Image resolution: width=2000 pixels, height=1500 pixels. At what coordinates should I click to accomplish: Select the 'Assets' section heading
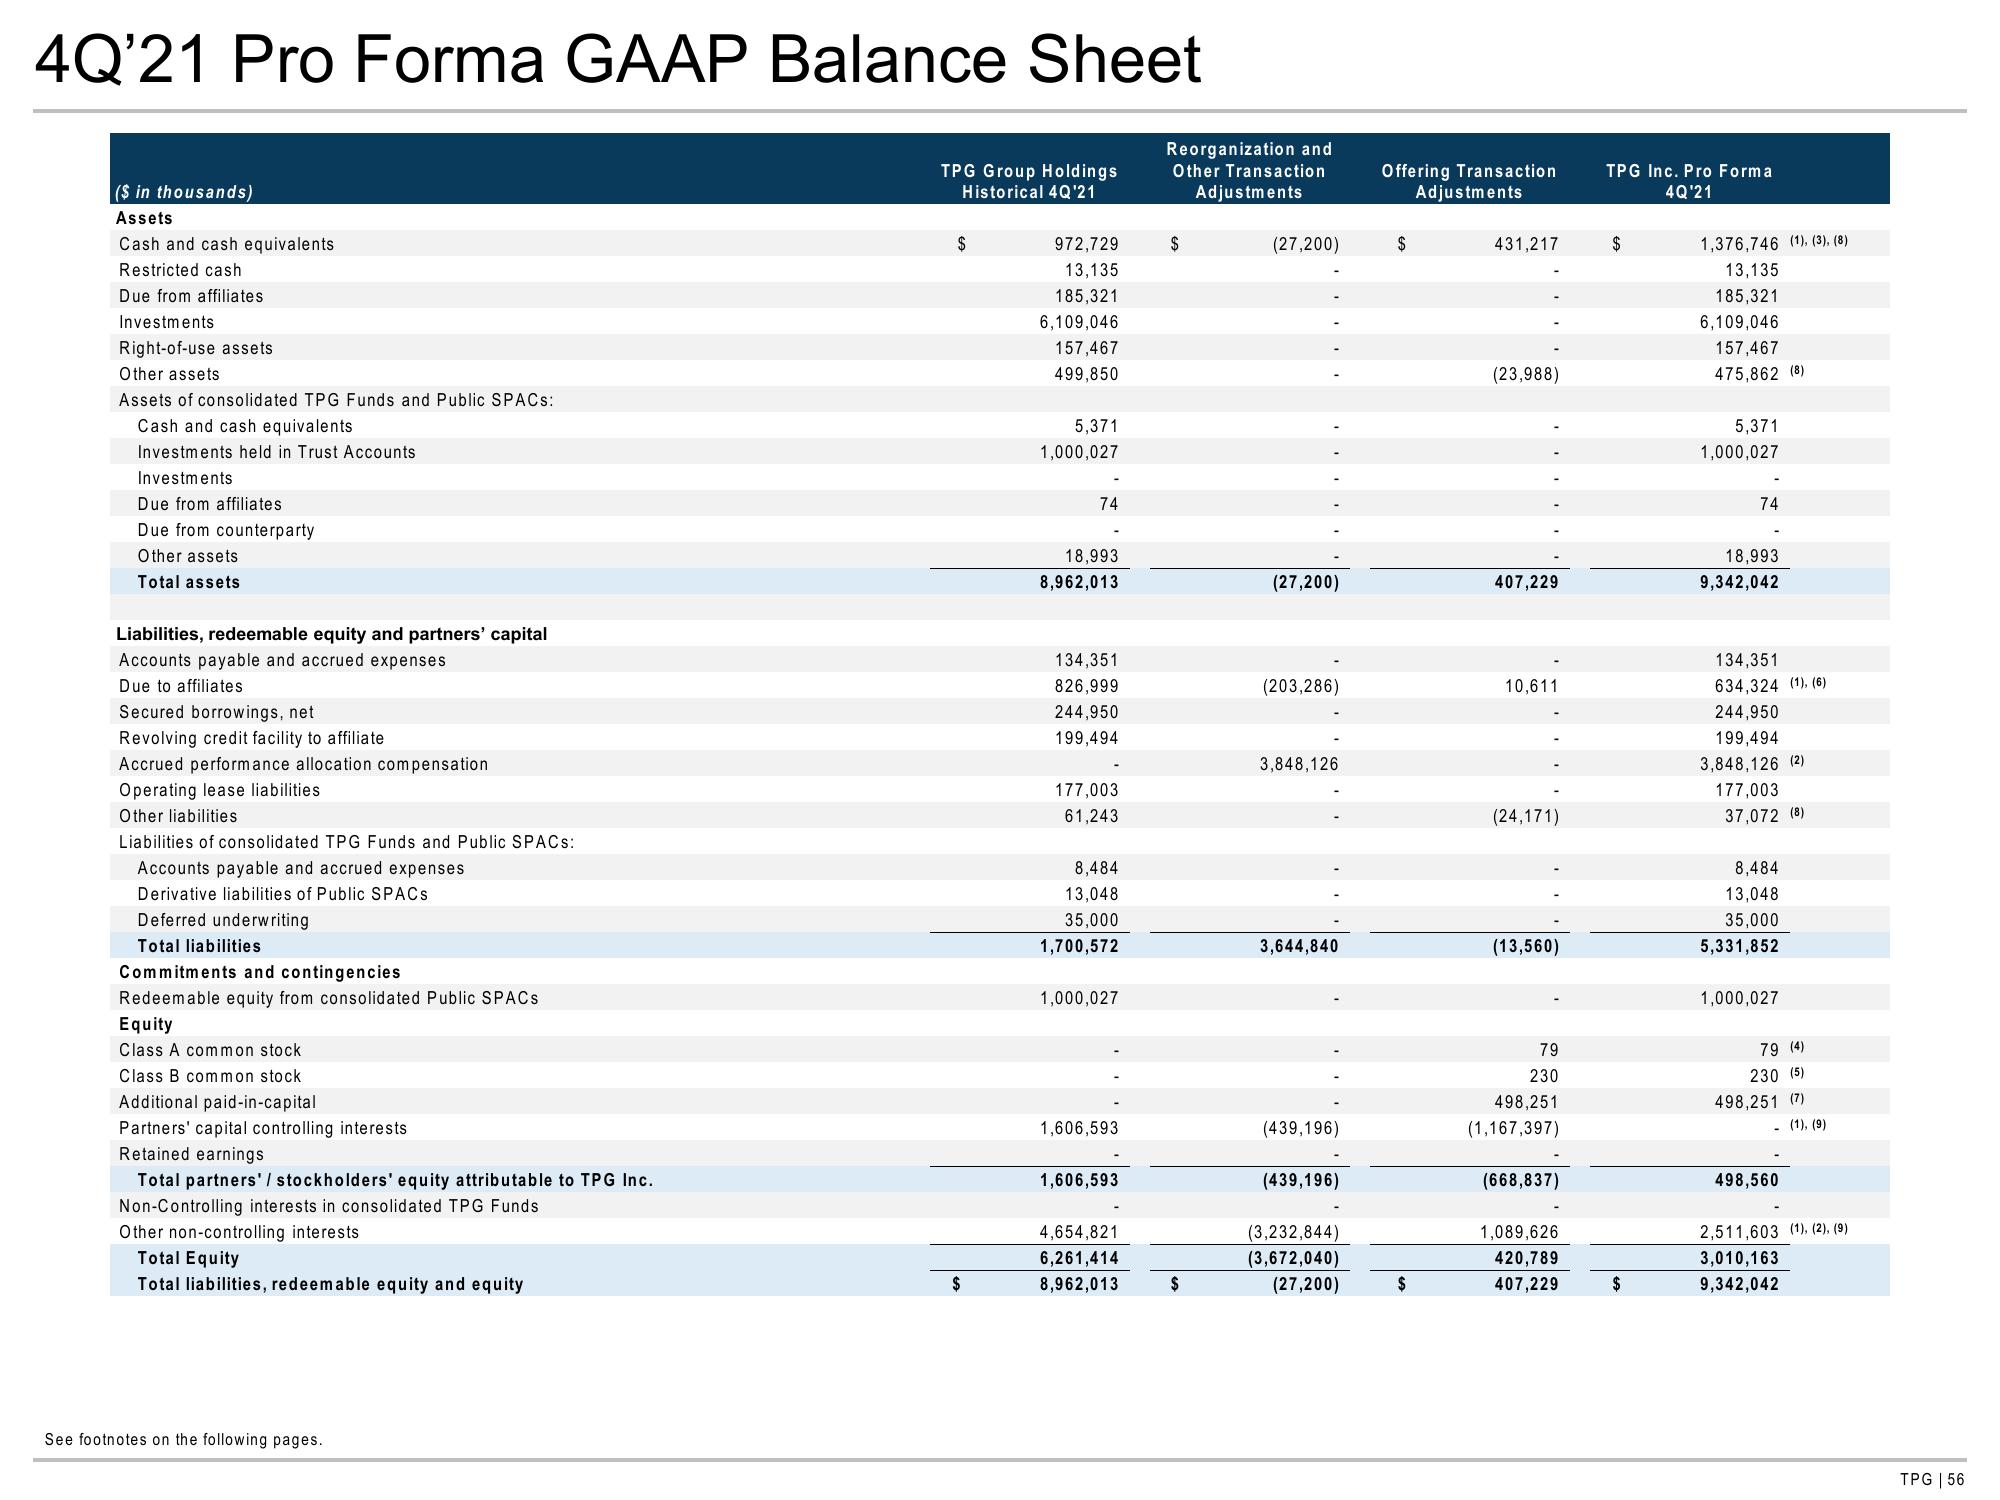tap(144, 218)
